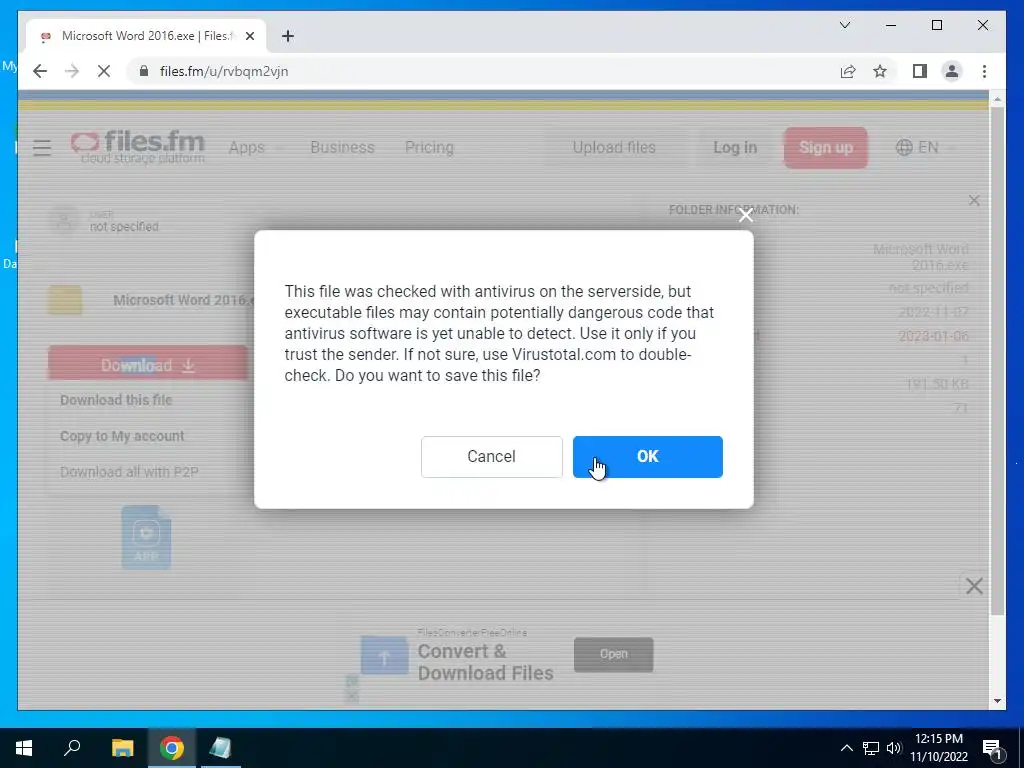
Task: Click the red Download button
Action: click(148, 364)
